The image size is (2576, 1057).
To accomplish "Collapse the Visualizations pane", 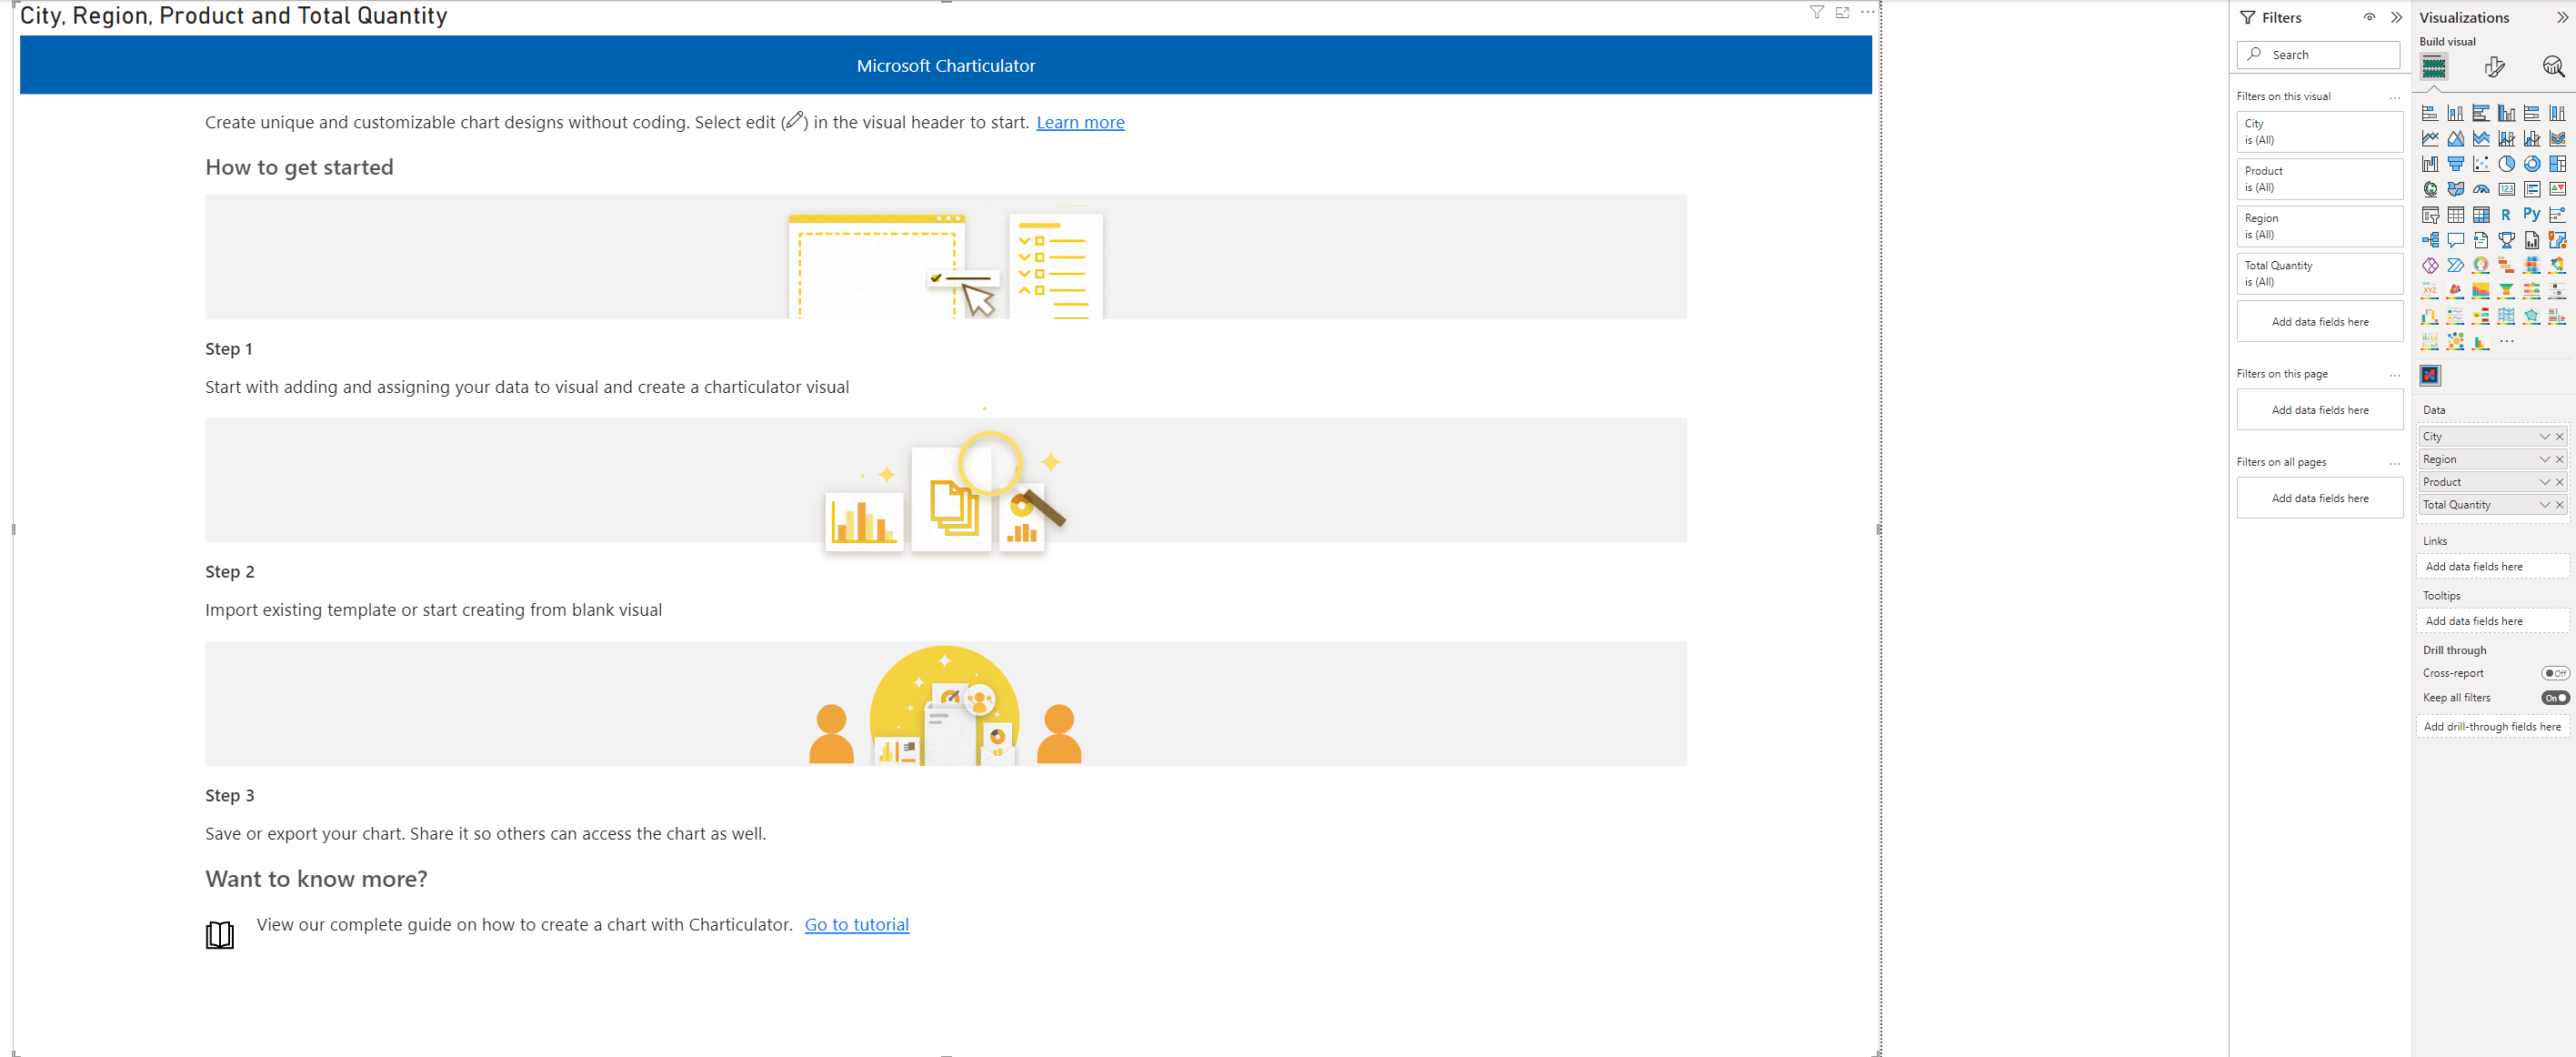I will [2561, 17].
